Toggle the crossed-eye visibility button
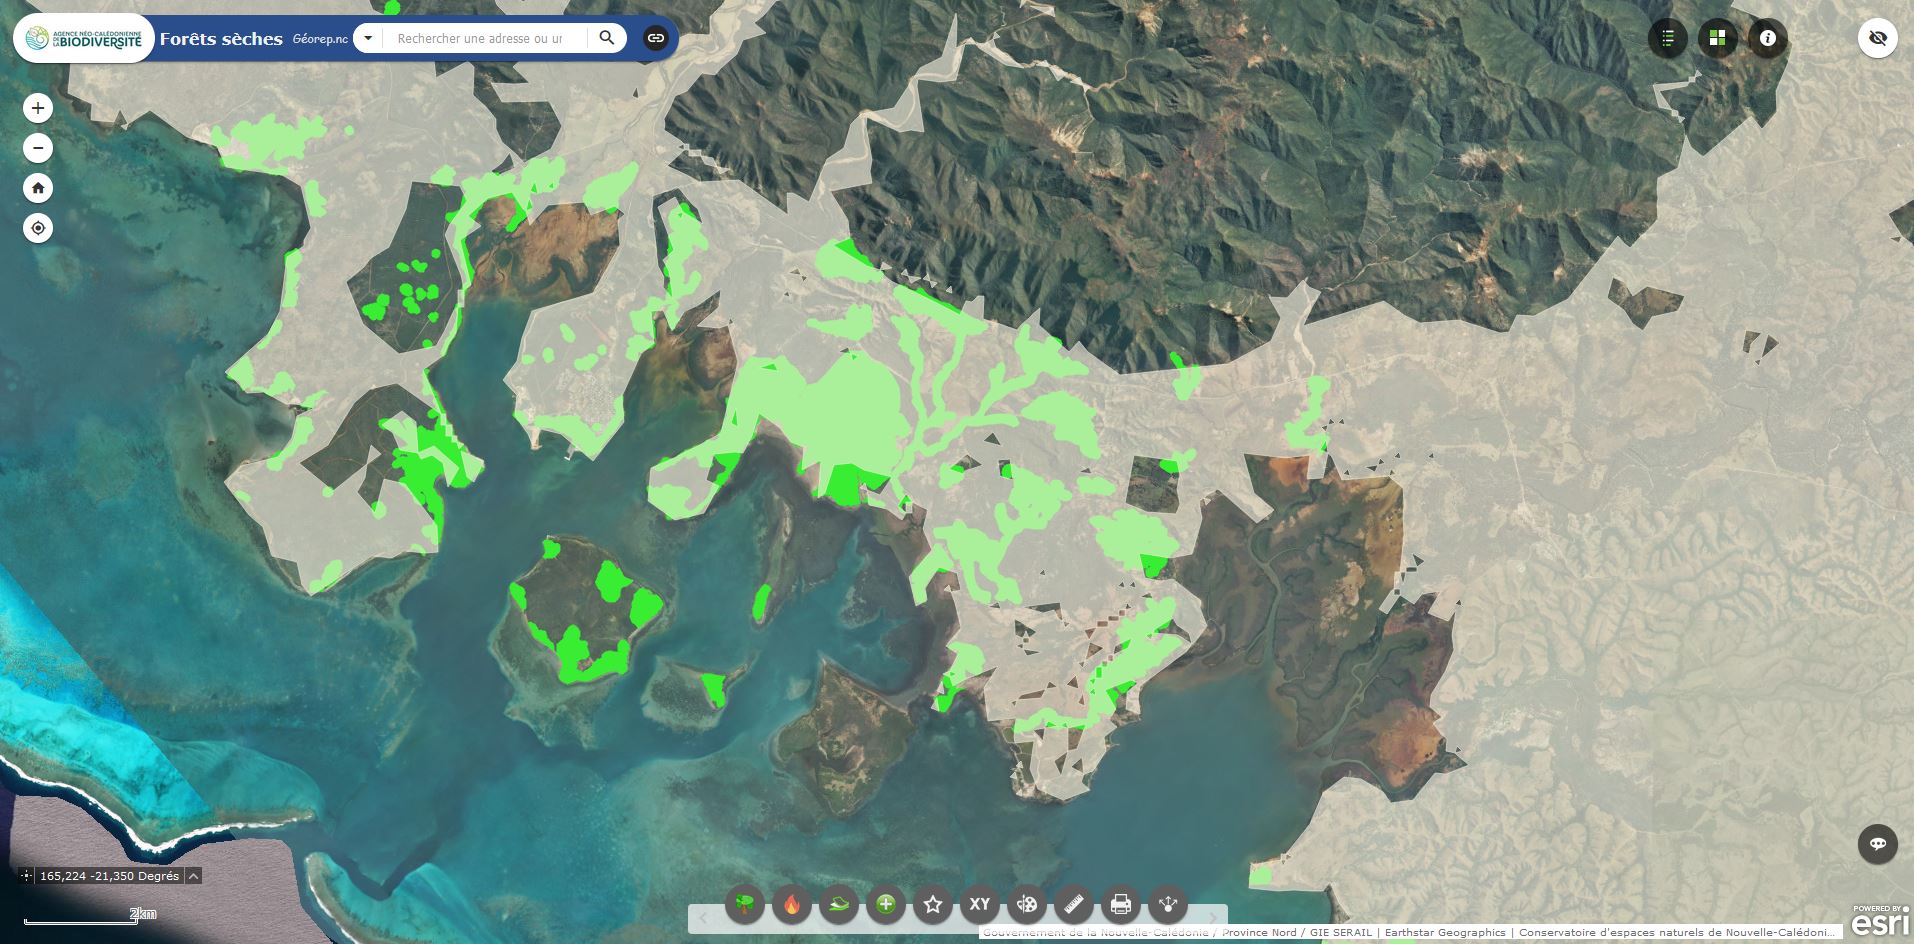The width and height of the screenshot is (1914, 944). pyautogui.click(x=1877, y=39)
